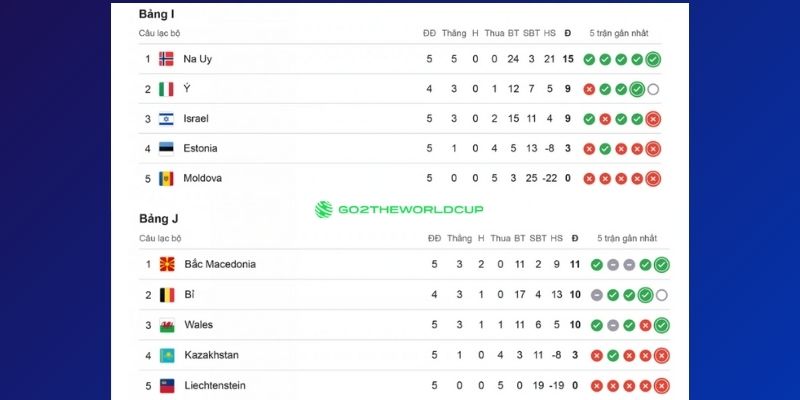
Task: Click the Norway flag icon
Action: (166, 59)
